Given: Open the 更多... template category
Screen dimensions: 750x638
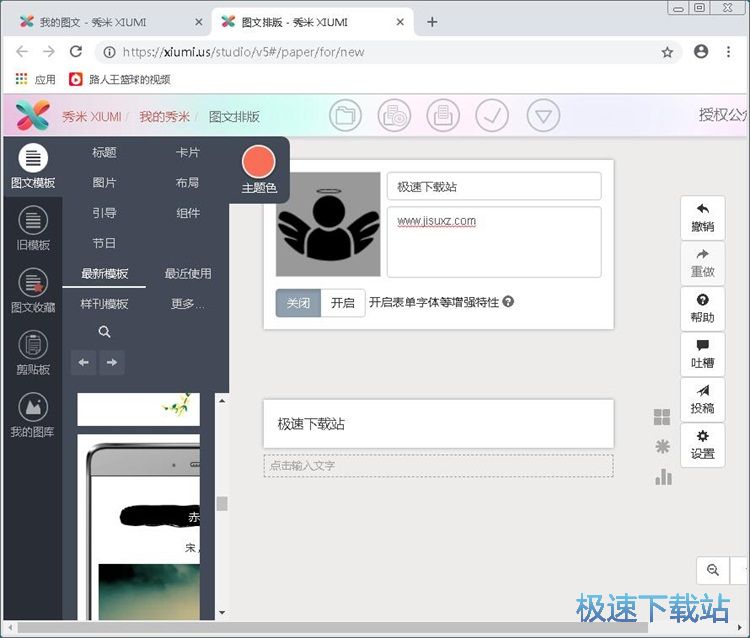Looking at the screenshot, I should pyautogui.click(x=188, y=304).
